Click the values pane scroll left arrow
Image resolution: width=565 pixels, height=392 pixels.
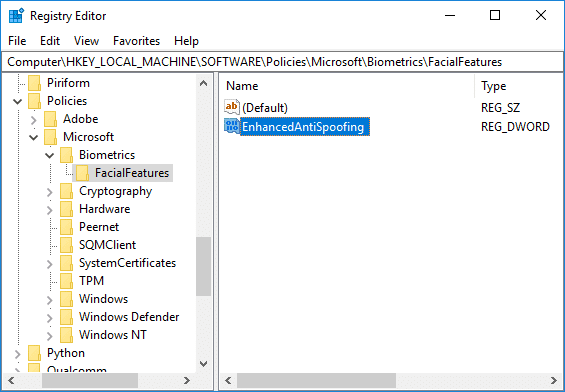tap(228, 380)
